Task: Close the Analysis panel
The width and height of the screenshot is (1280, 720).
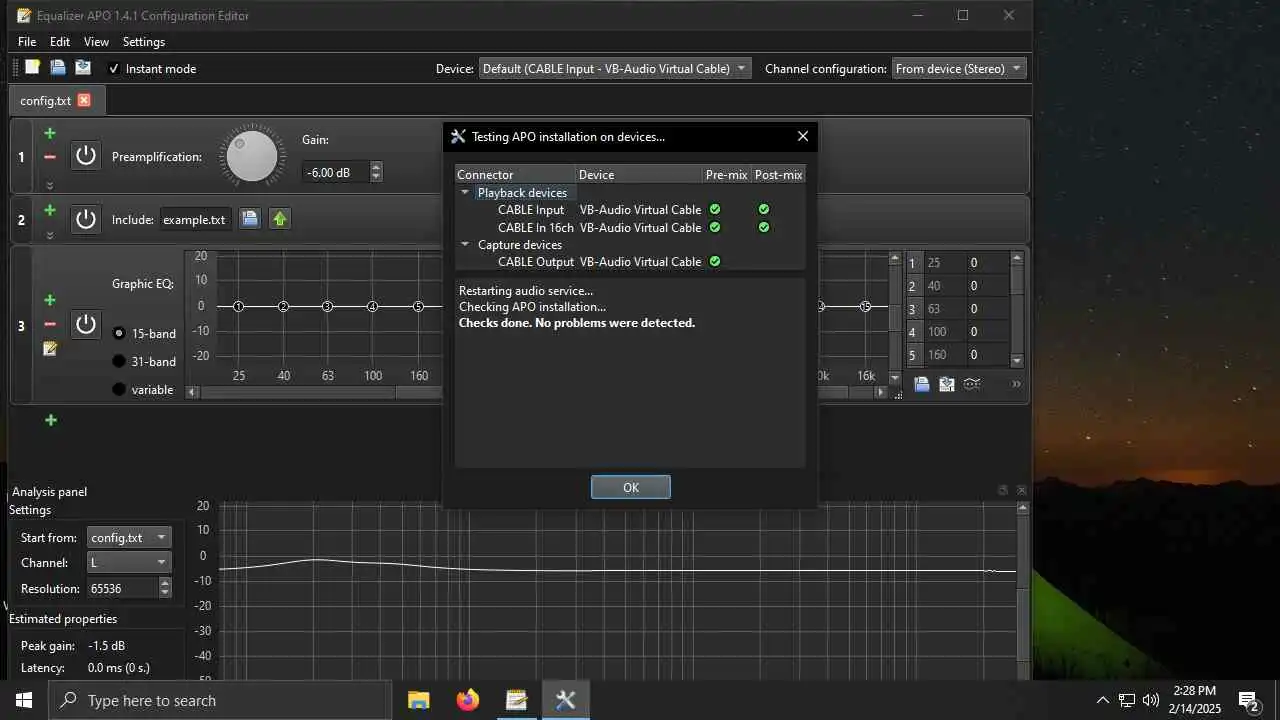Action: 1021,490
